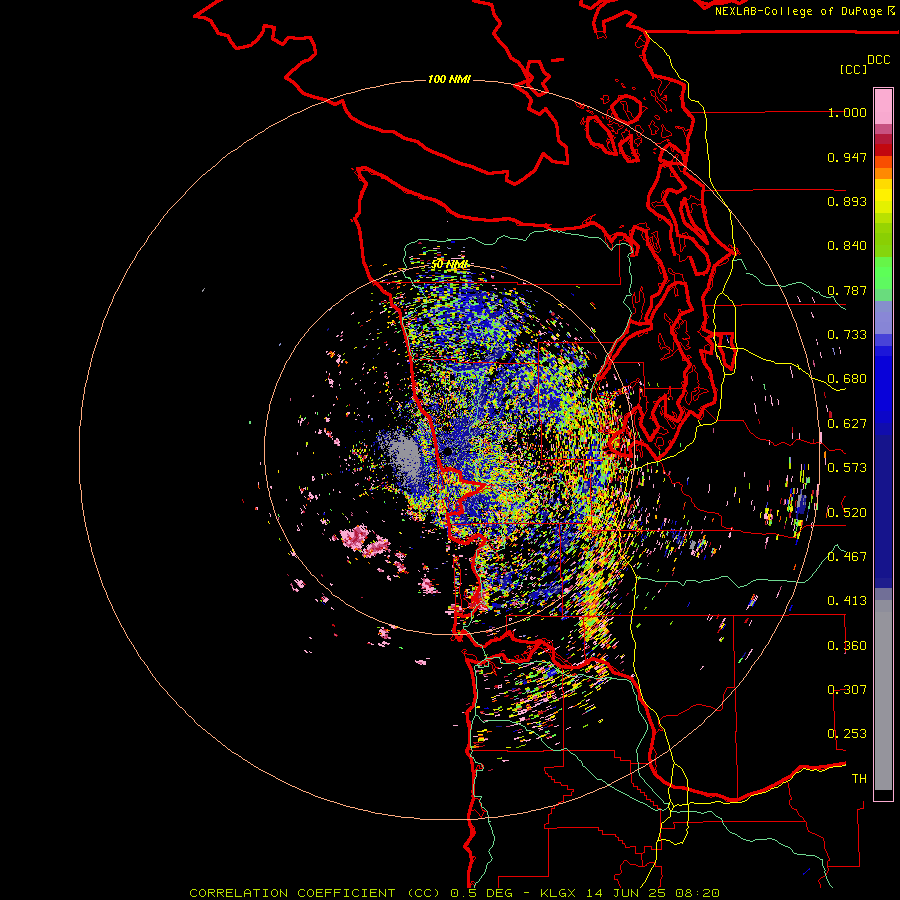This screenshot has width=900, height=900.
Task: Click the 0.360 scale value
Action: (847, 646)
